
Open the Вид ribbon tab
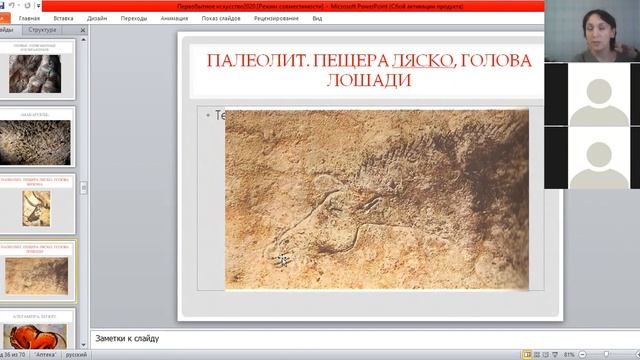[317, 18]
